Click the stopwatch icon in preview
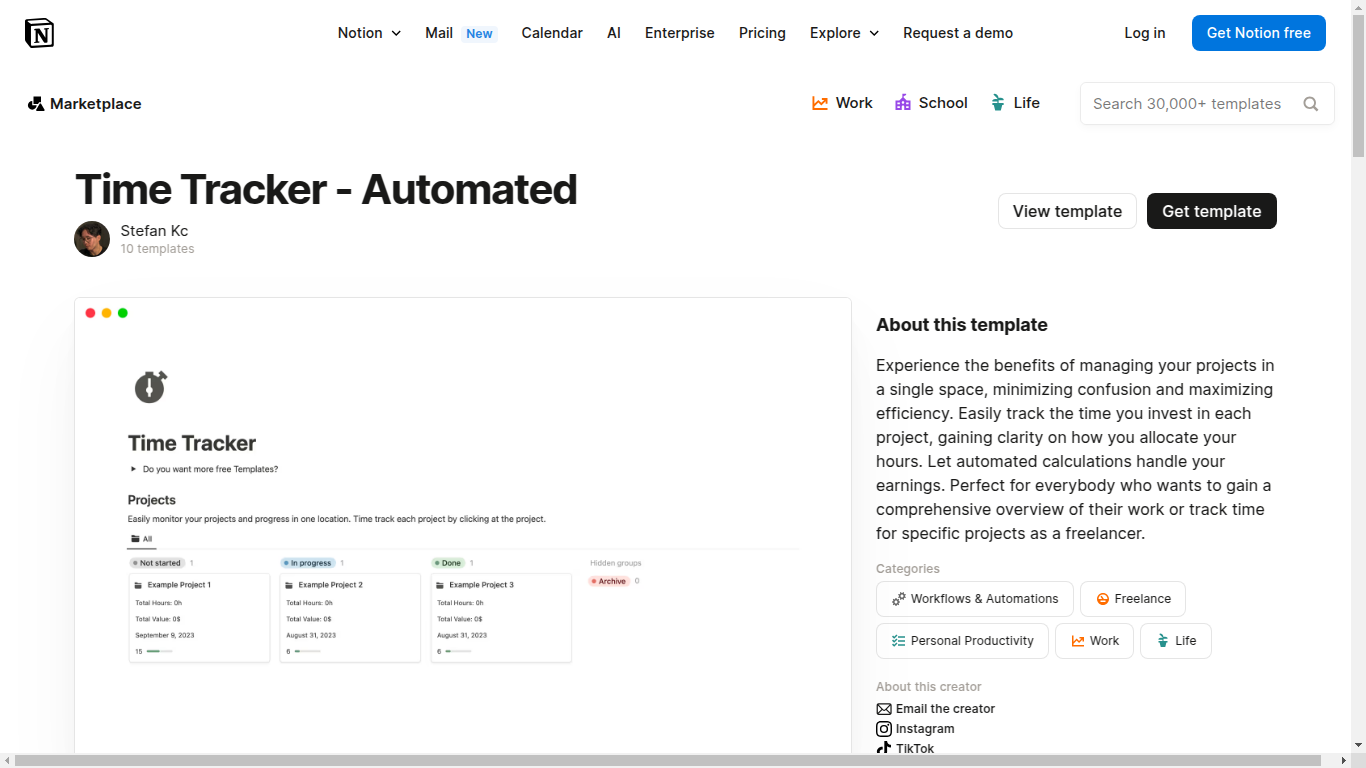 point(150,386)
